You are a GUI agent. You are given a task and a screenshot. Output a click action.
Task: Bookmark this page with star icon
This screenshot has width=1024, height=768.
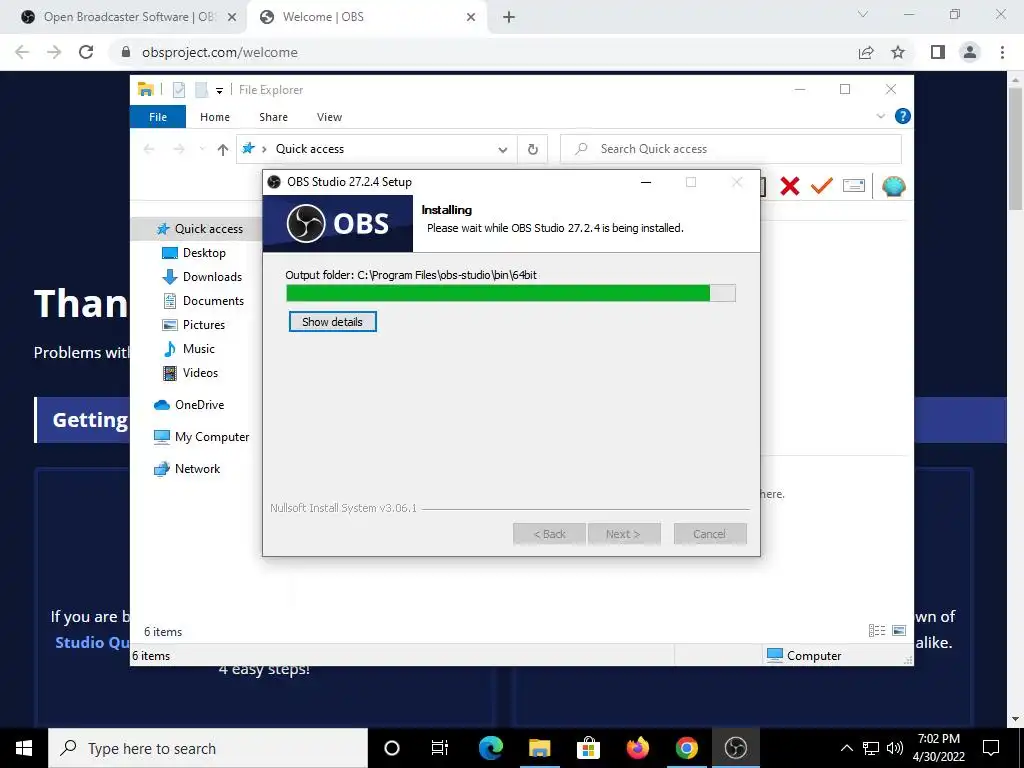click(x=898, y=52)
